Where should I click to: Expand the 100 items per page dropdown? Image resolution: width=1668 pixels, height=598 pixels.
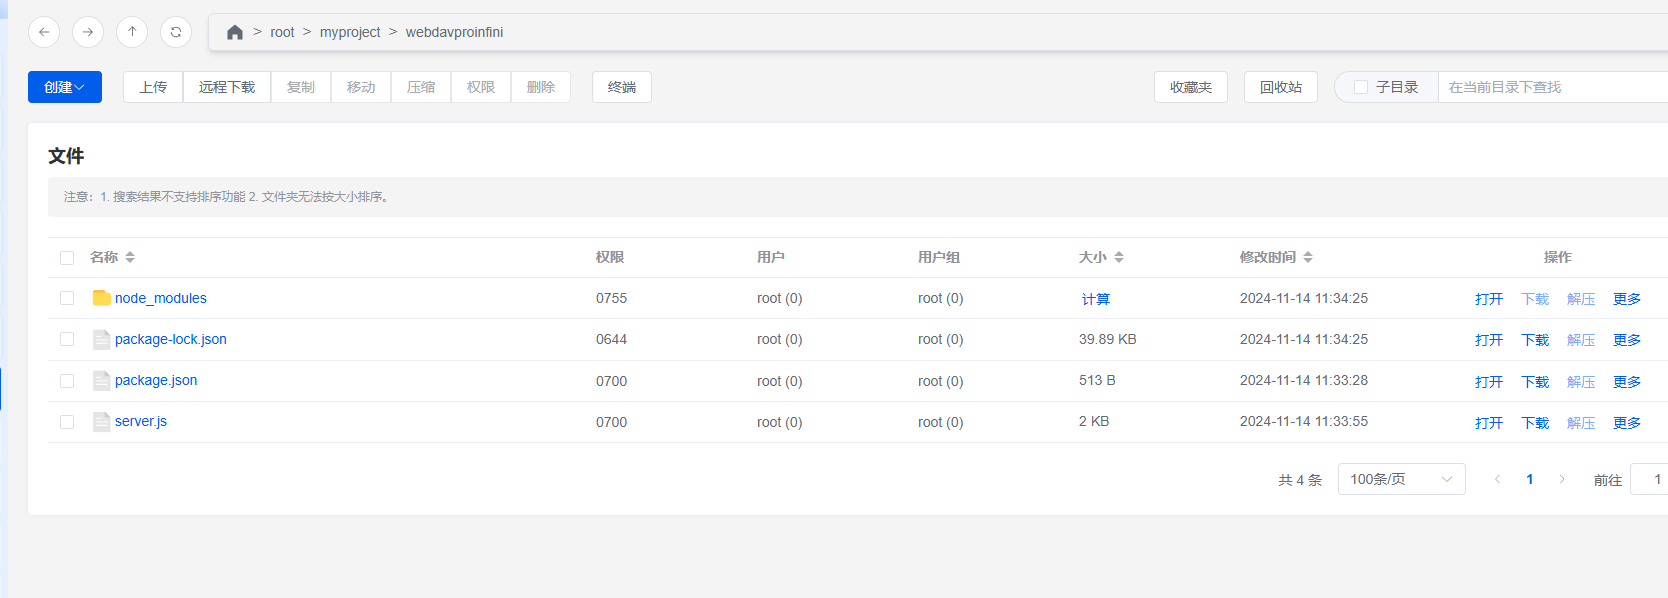click(x=1401, y=479)
